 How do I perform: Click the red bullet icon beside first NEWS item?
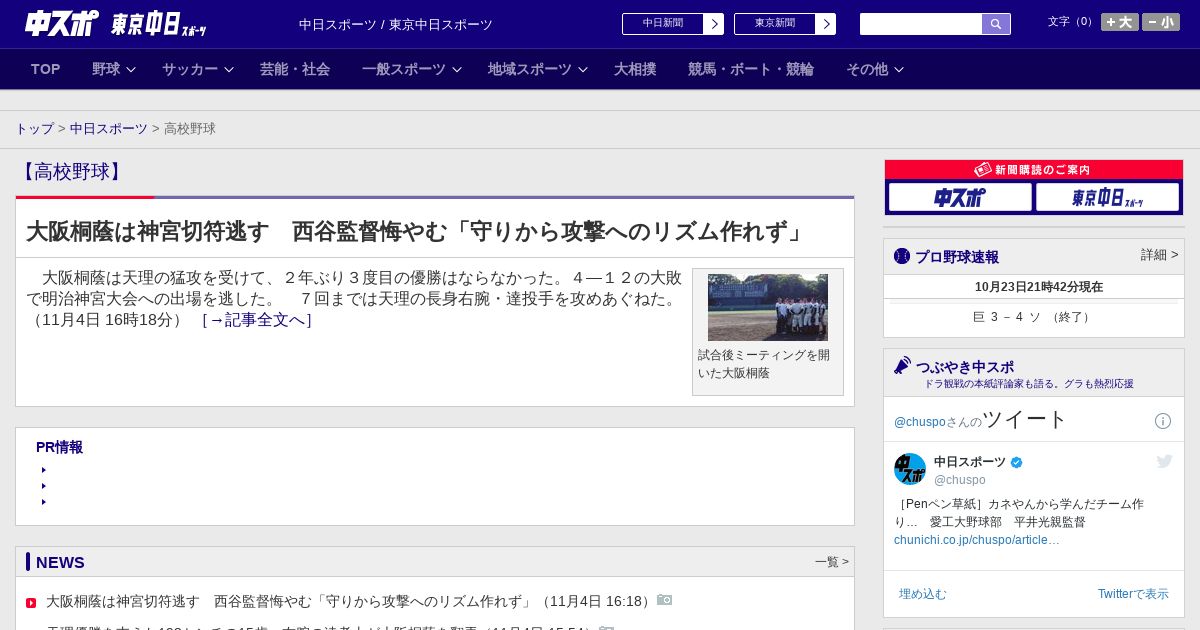pos(31,603)
